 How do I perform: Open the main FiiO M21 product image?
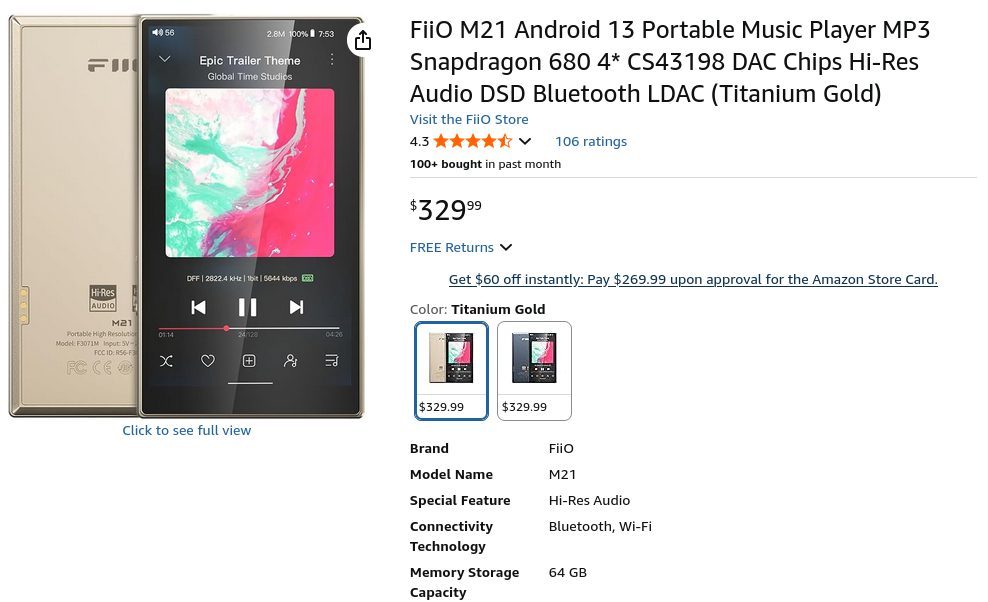[187, 217]
